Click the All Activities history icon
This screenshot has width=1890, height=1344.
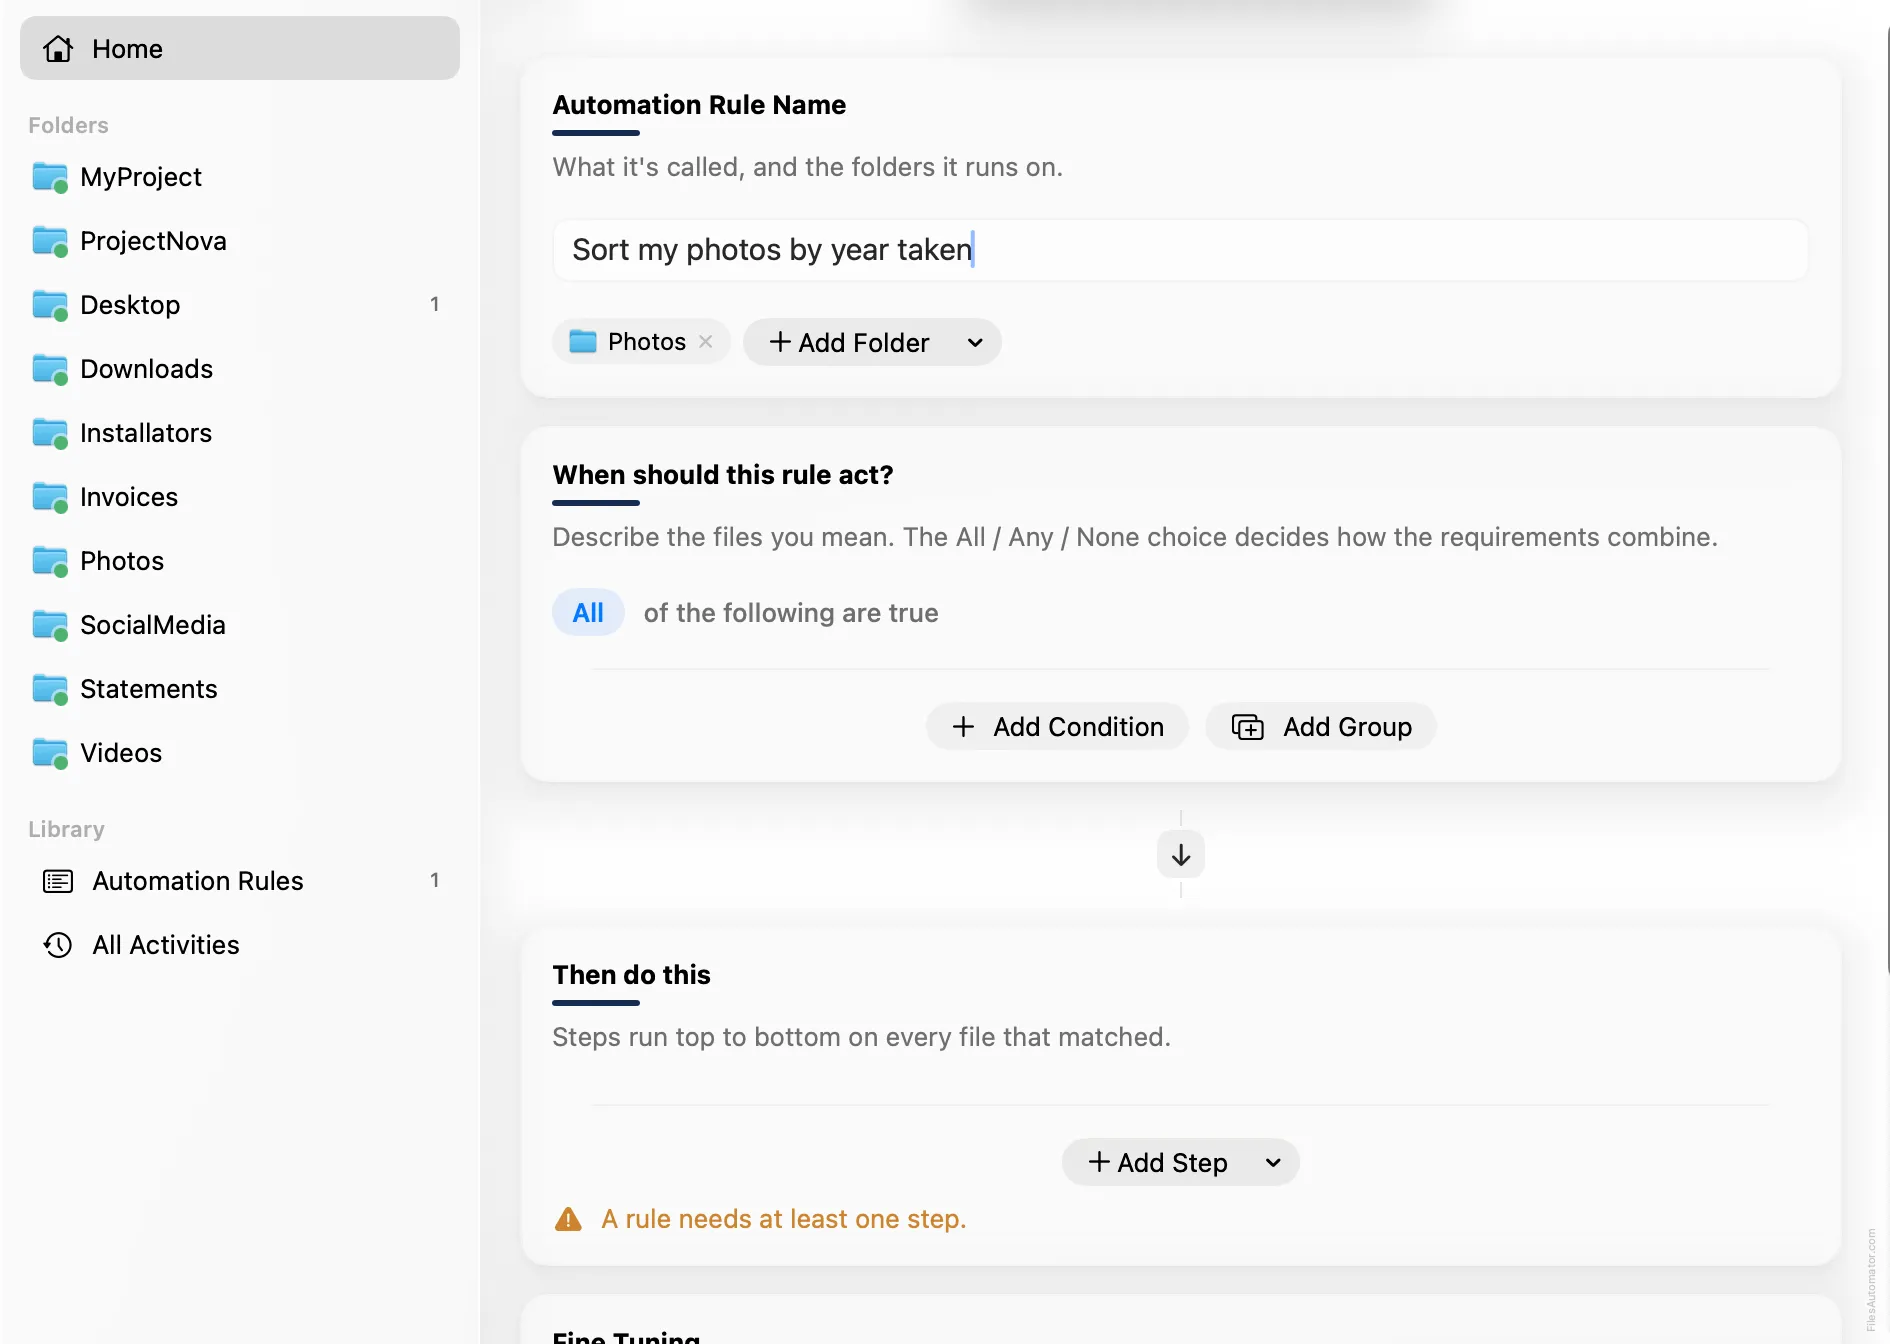click(58, 945)
